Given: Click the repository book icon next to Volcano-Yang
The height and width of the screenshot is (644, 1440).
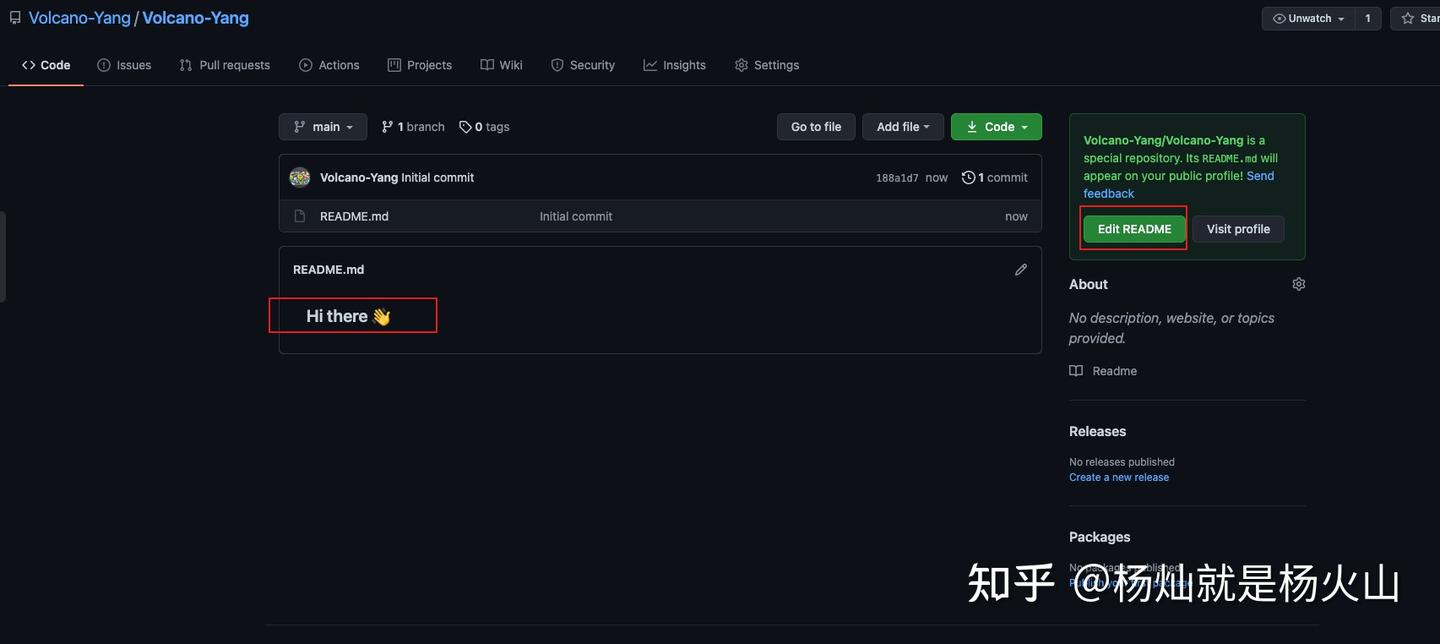Looking at the screenshot, I should (14, 17).
